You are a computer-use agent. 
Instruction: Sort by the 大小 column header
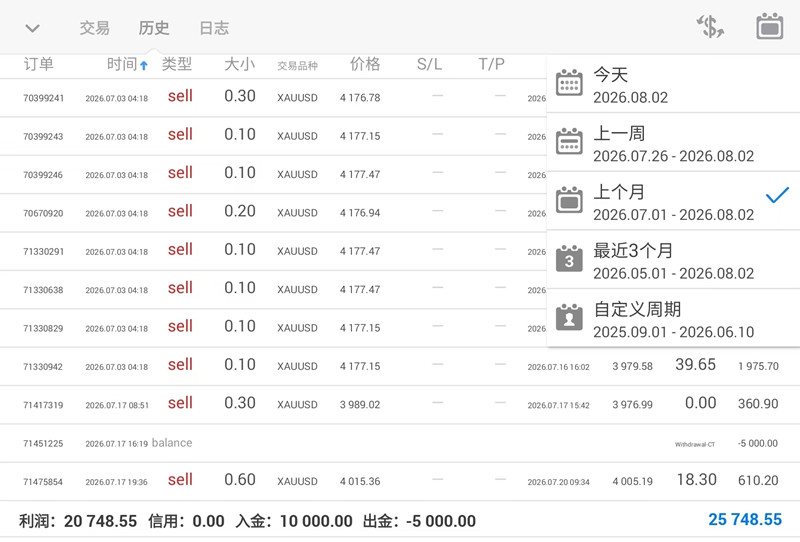(x=239, y=64)
